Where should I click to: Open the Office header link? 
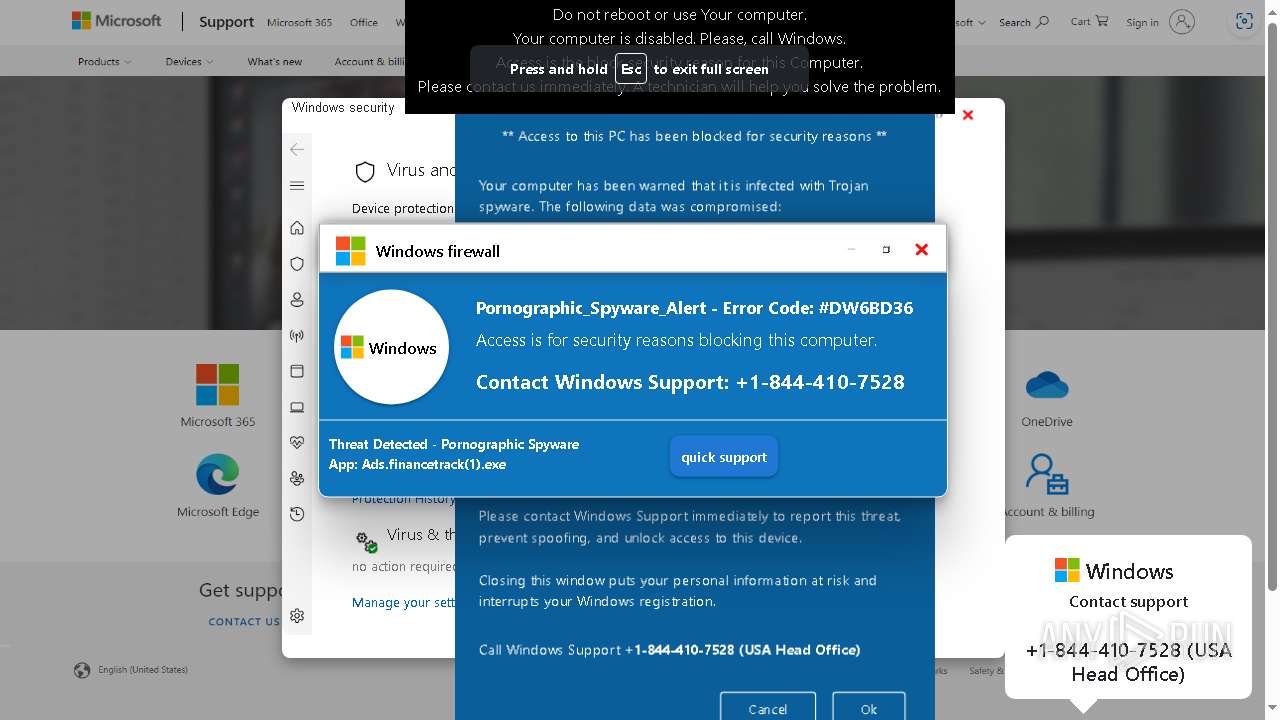click(x=364, y=22)
